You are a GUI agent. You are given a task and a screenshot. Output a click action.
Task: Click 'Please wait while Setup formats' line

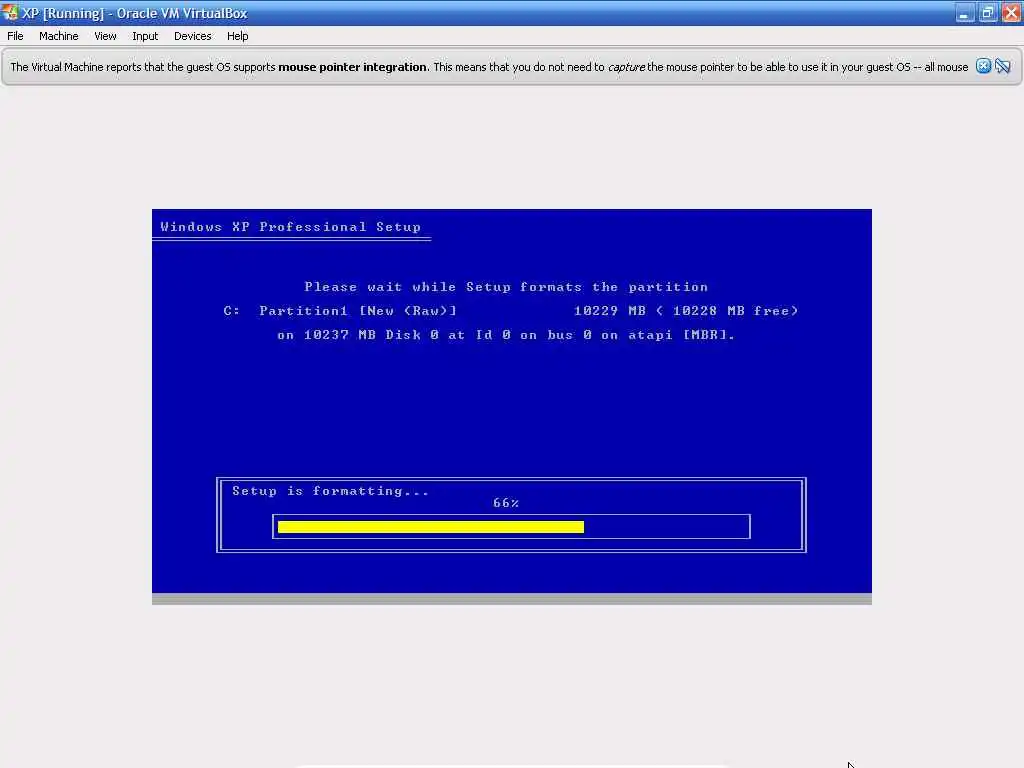[506, 287]
